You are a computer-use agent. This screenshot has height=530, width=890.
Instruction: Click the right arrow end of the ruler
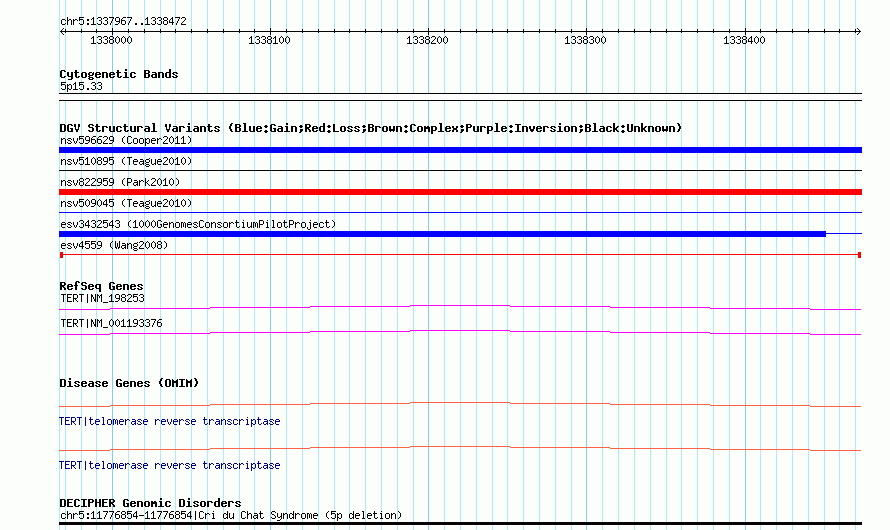858,31
